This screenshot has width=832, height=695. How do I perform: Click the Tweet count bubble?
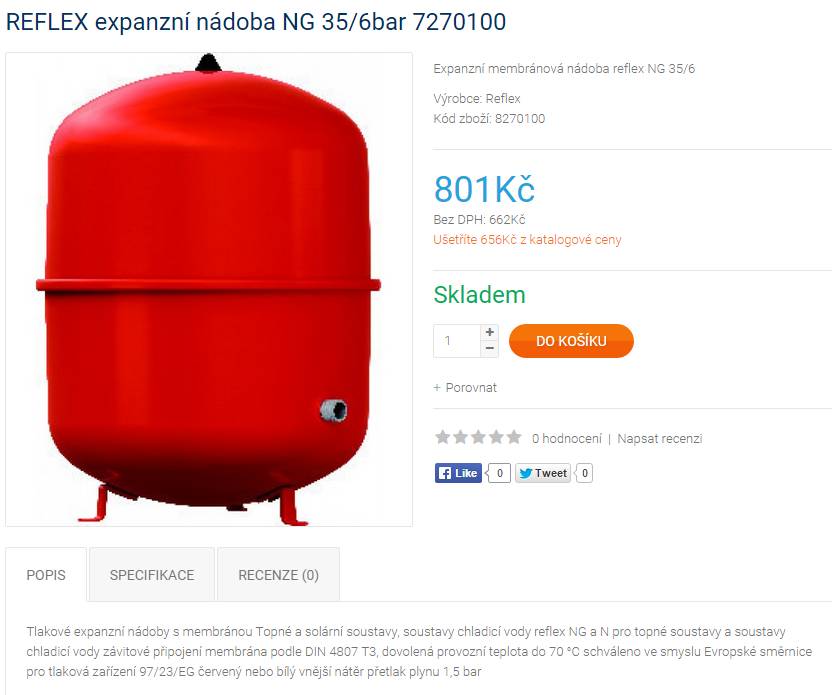click(584, 473)
